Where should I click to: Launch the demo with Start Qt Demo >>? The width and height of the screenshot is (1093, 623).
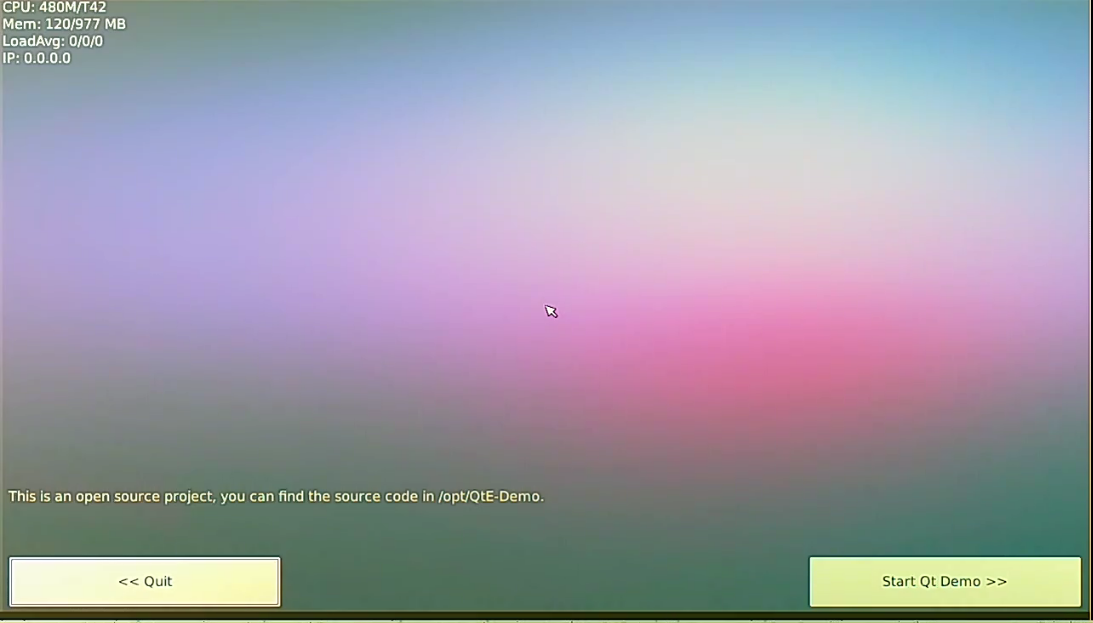tap(945, 581)
